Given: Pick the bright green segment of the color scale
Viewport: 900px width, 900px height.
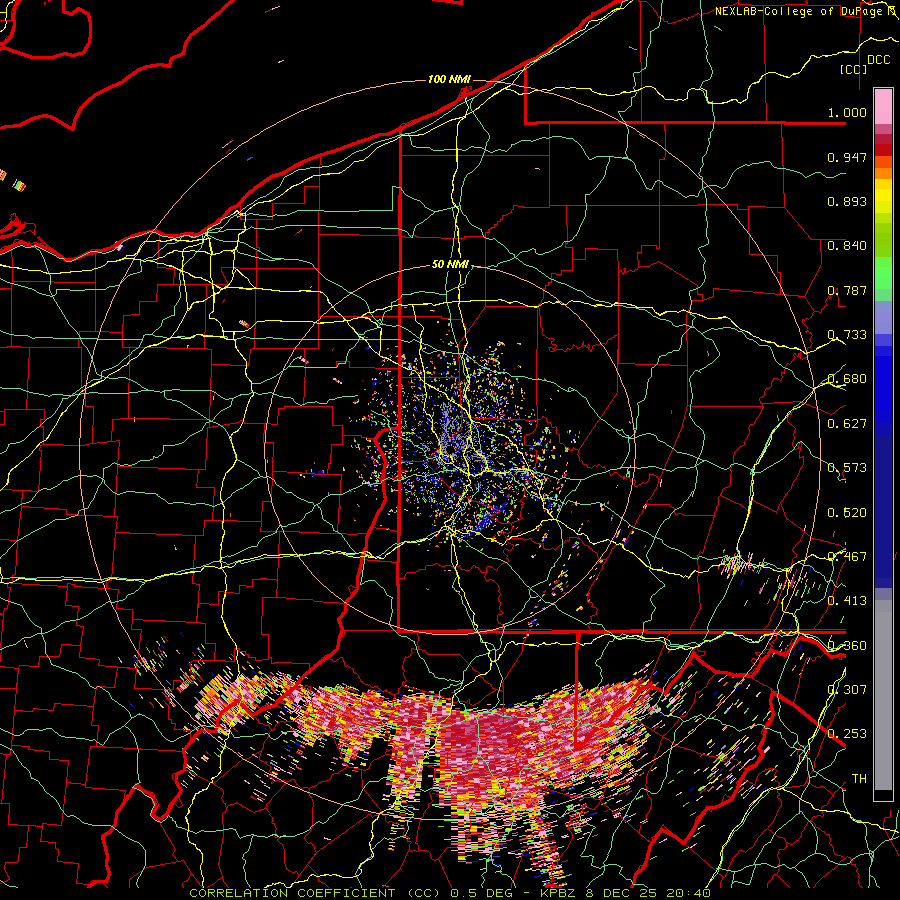Looking at the screenshot, I should tap(883, 273).
